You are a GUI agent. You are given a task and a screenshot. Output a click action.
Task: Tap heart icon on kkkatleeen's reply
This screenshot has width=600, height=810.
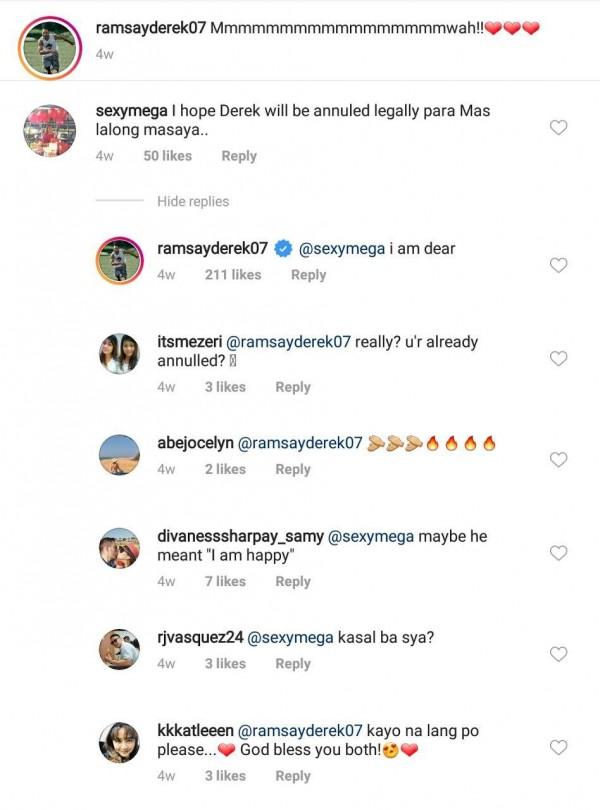(560, 747)
